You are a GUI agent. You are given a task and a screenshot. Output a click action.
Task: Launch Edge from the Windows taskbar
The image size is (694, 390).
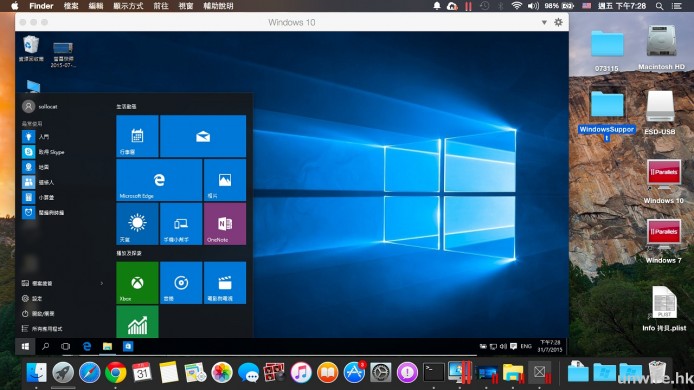(x=87, y=346)
